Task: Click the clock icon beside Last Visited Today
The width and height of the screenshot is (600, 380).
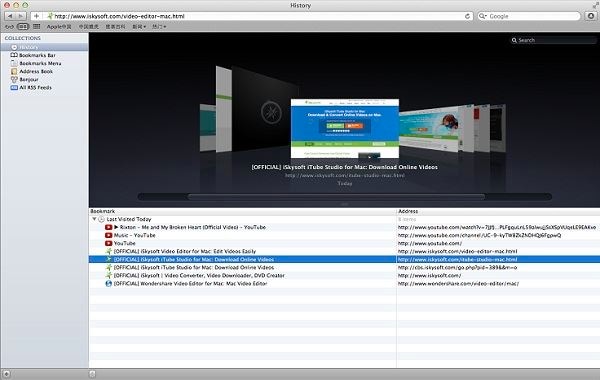Action: [x=101, y=219]
